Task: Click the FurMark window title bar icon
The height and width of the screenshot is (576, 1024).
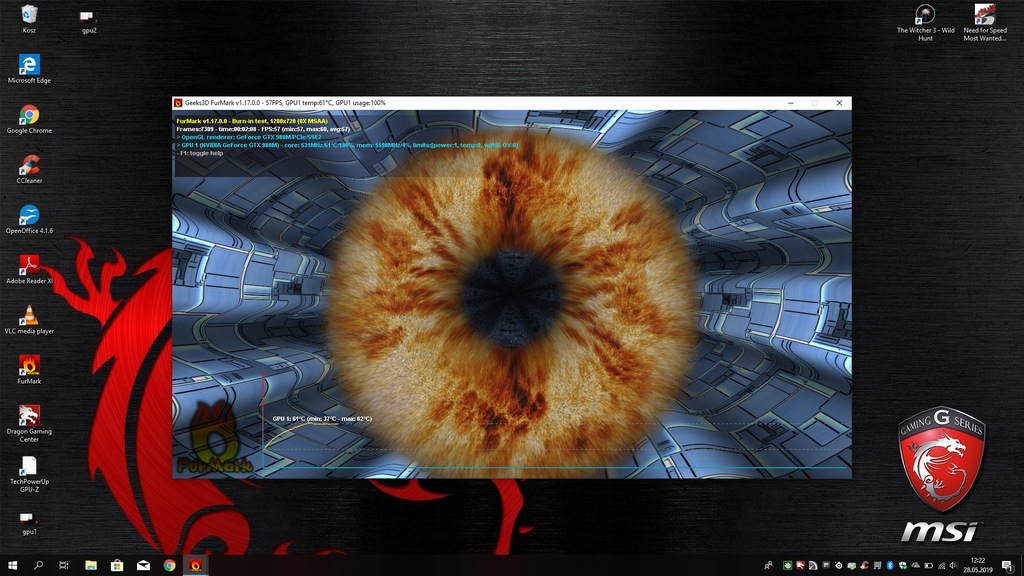Action: [178, 103]
